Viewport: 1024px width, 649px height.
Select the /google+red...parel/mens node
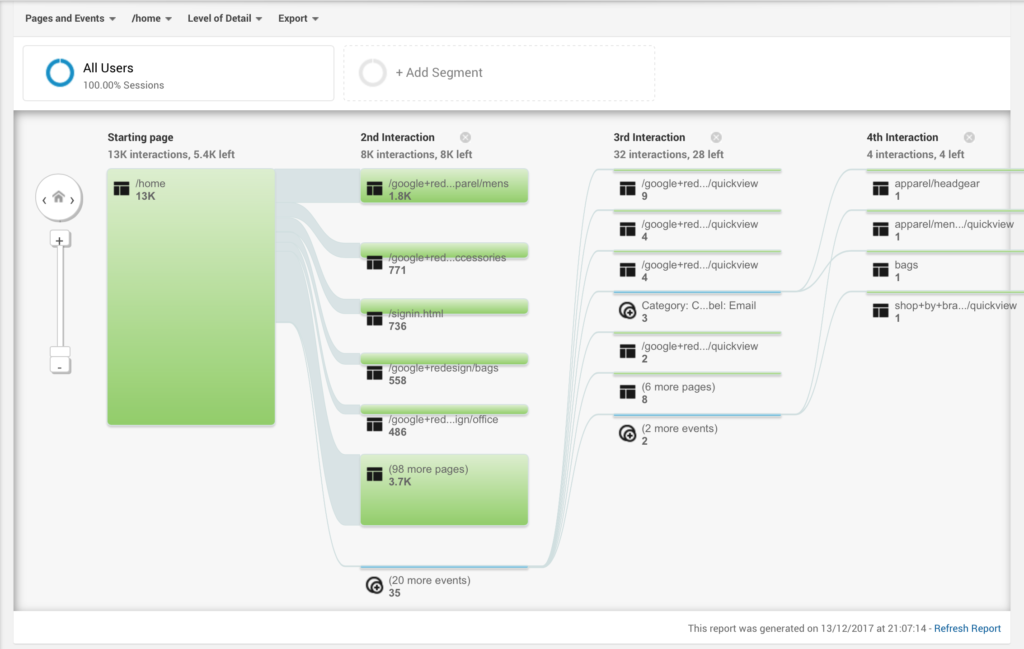(444, 187)
